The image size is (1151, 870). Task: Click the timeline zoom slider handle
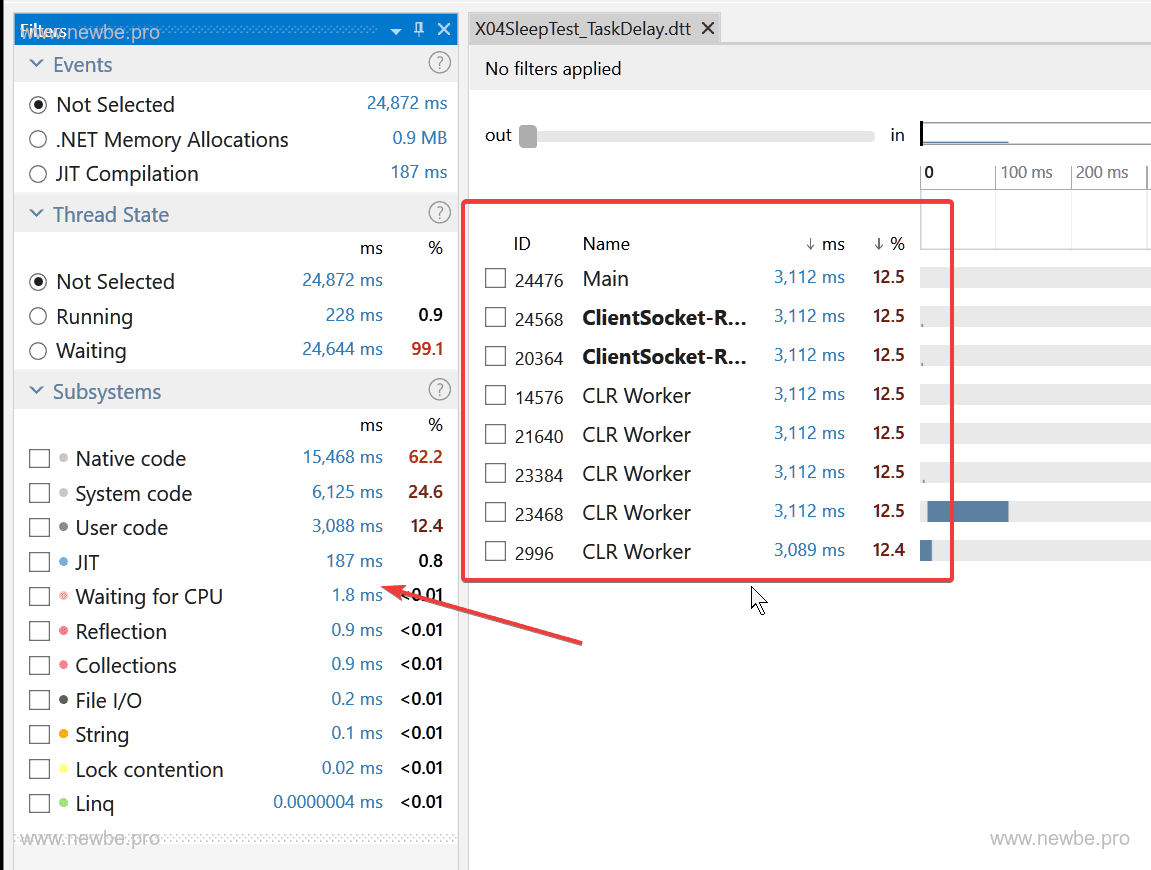[x=528, y=136]
